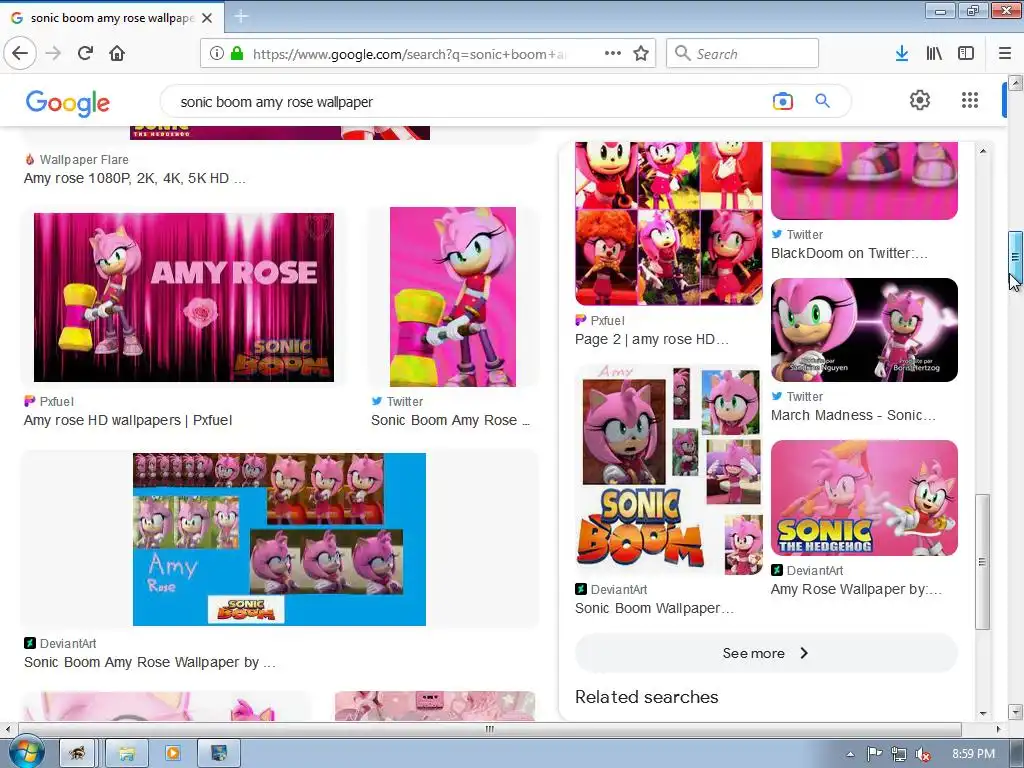Viewport: 1024px width, 768px height.
Task: Reload the current page
Action: coord(86,53)
